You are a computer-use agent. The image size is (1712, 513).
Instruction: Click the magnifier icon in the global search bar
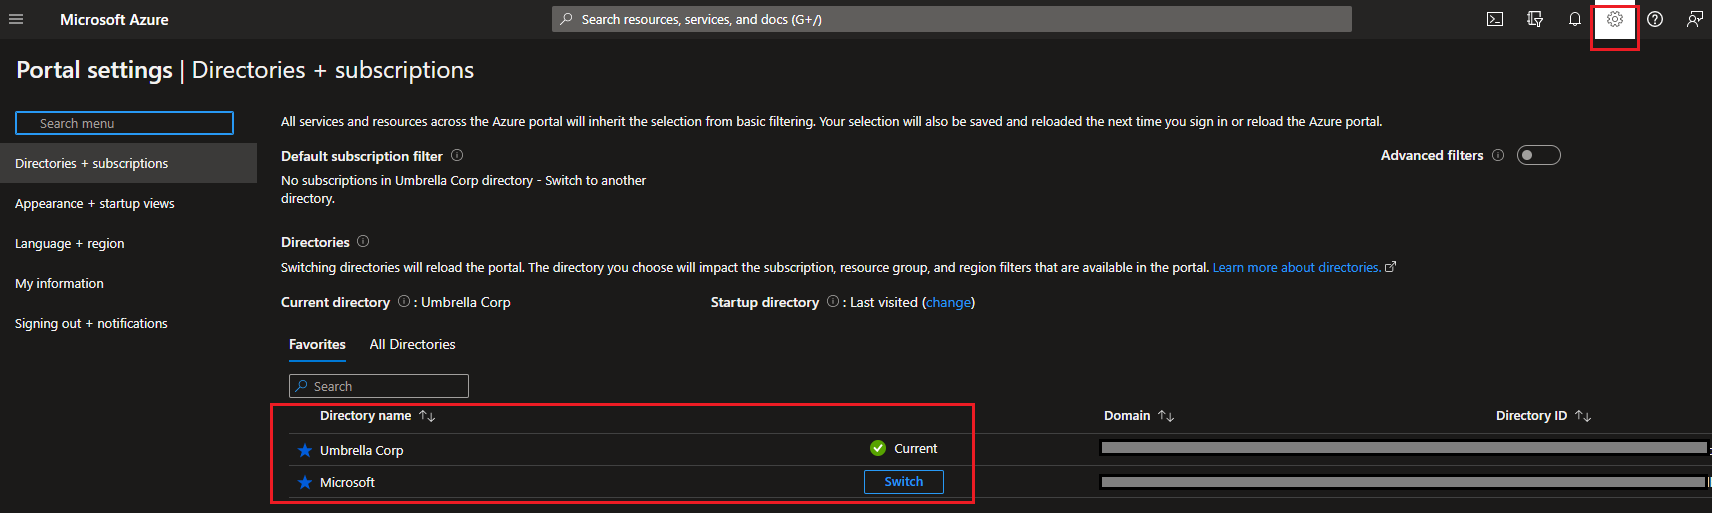coord(567,19)
